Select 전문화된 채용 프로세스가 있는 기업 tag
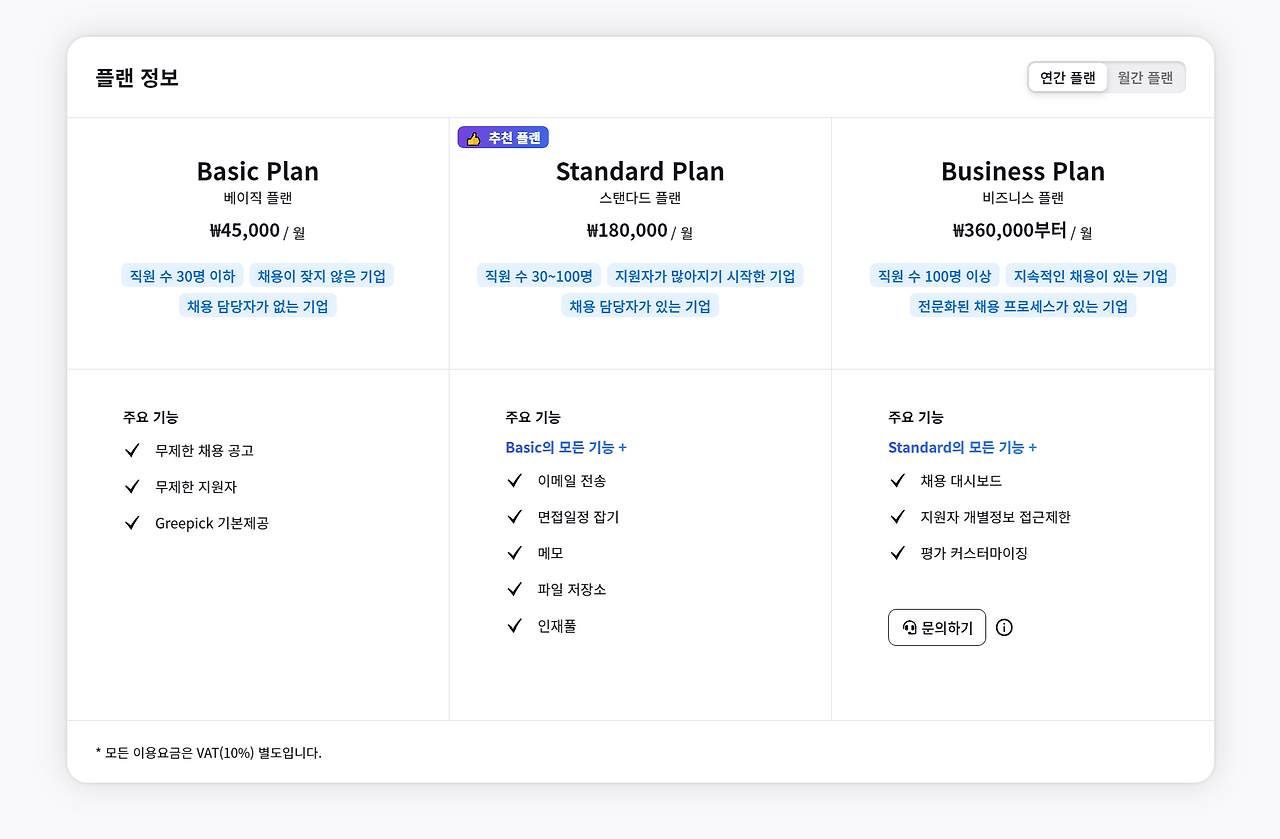This screenshot has width=1280, height=839. pyautogui.click(x=1023, y=306)
